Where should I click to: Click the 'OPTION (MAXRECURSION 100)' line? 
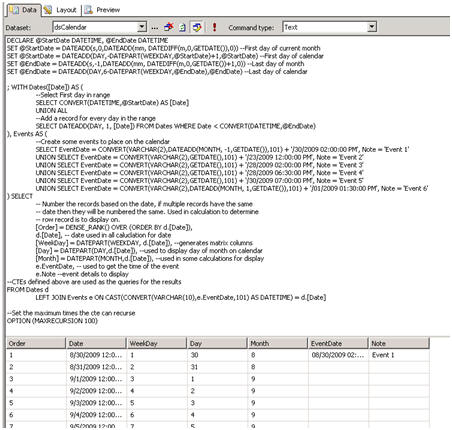[52, 320]
